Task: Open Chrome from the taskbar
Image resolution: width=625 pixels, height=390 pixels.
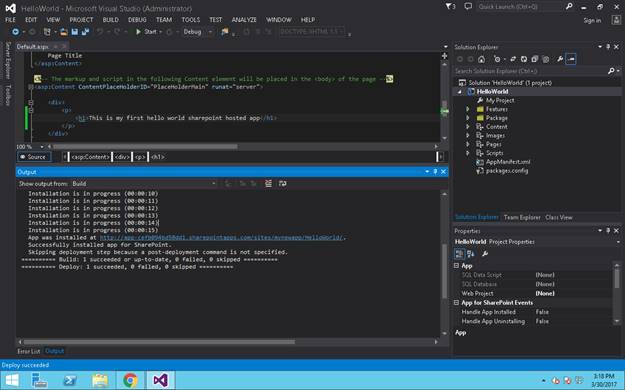Action: click(130, 380)
